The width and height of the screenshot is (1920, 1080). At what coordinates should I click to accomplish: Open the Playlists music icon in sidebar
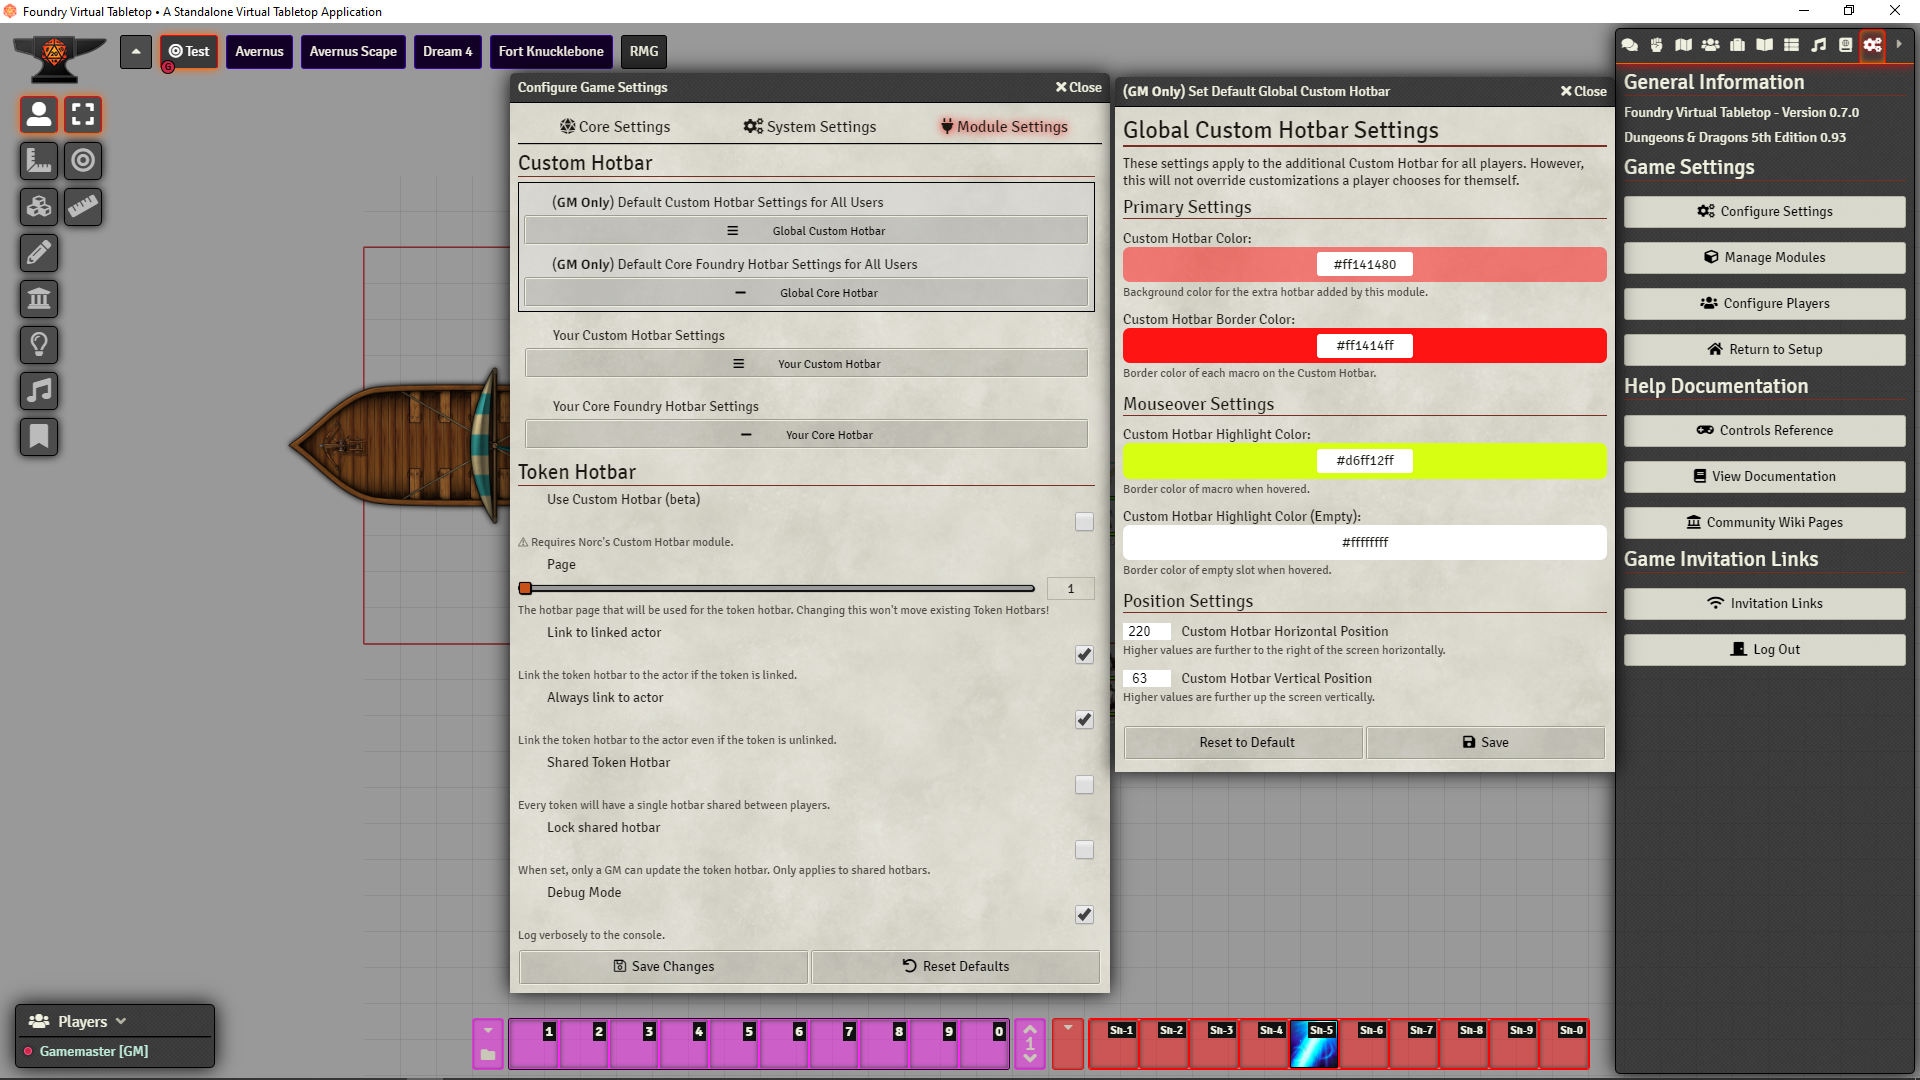coord(1819,45)
